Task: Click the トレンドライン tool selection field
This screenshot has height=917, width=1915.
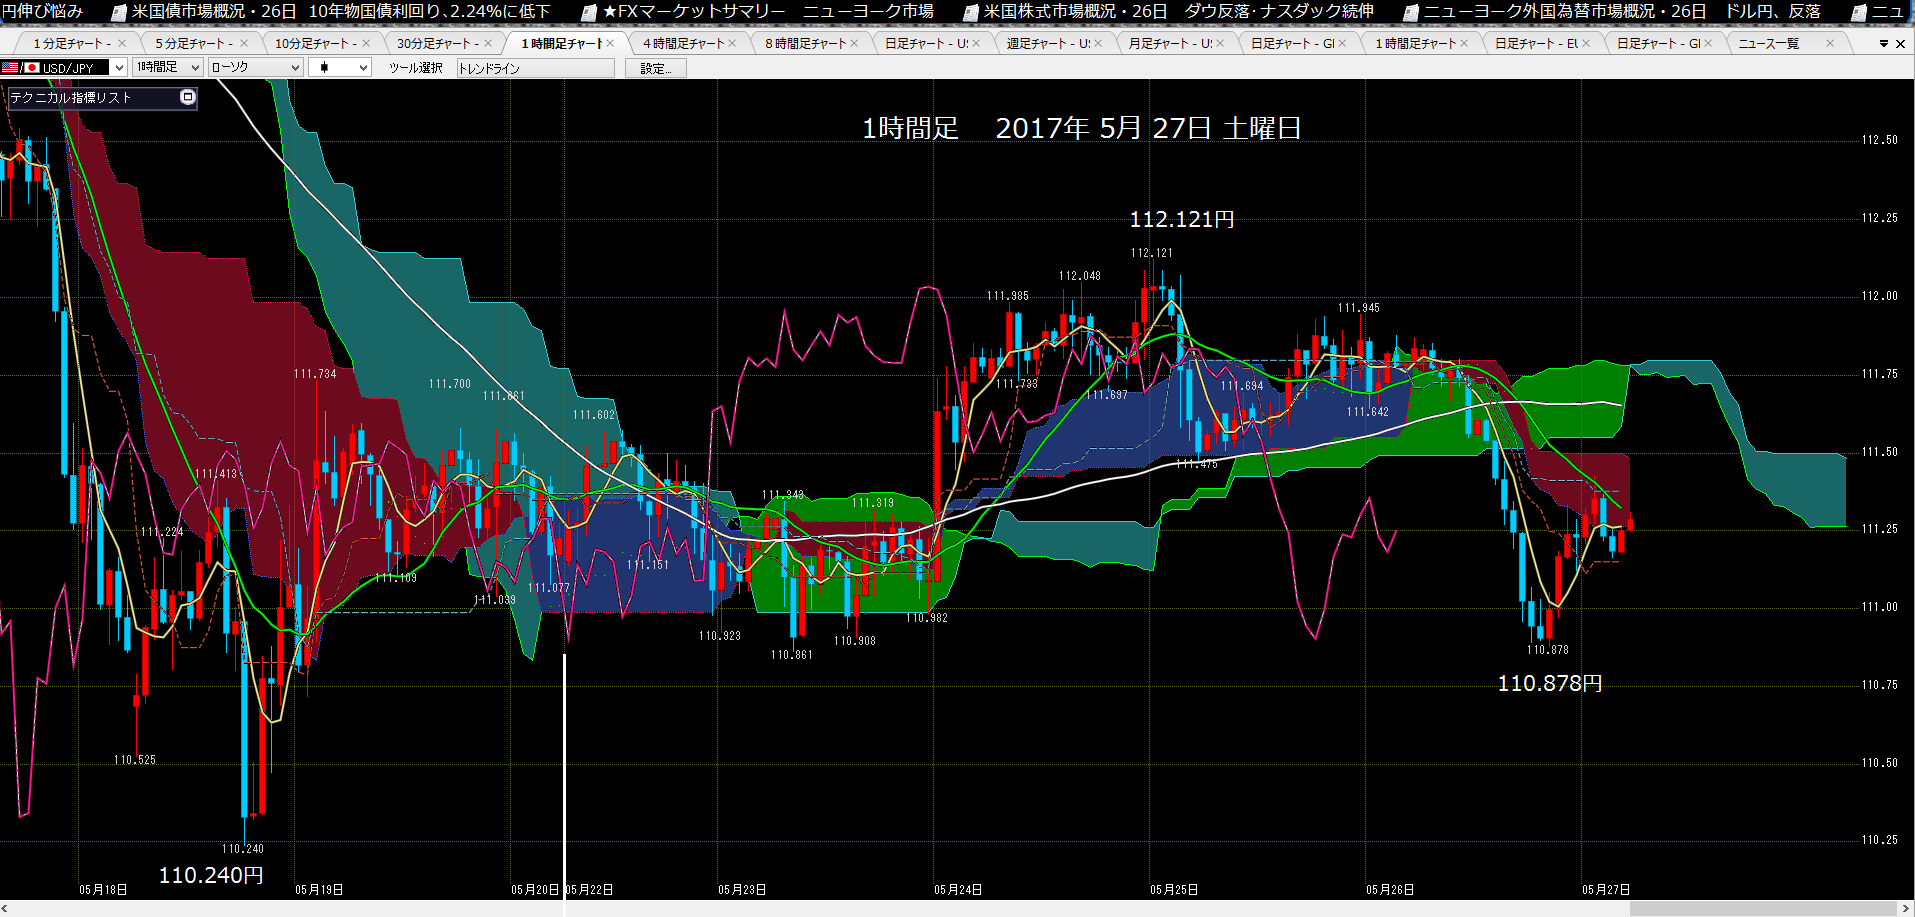Action: pyautogui.click(x=536, y=68)
